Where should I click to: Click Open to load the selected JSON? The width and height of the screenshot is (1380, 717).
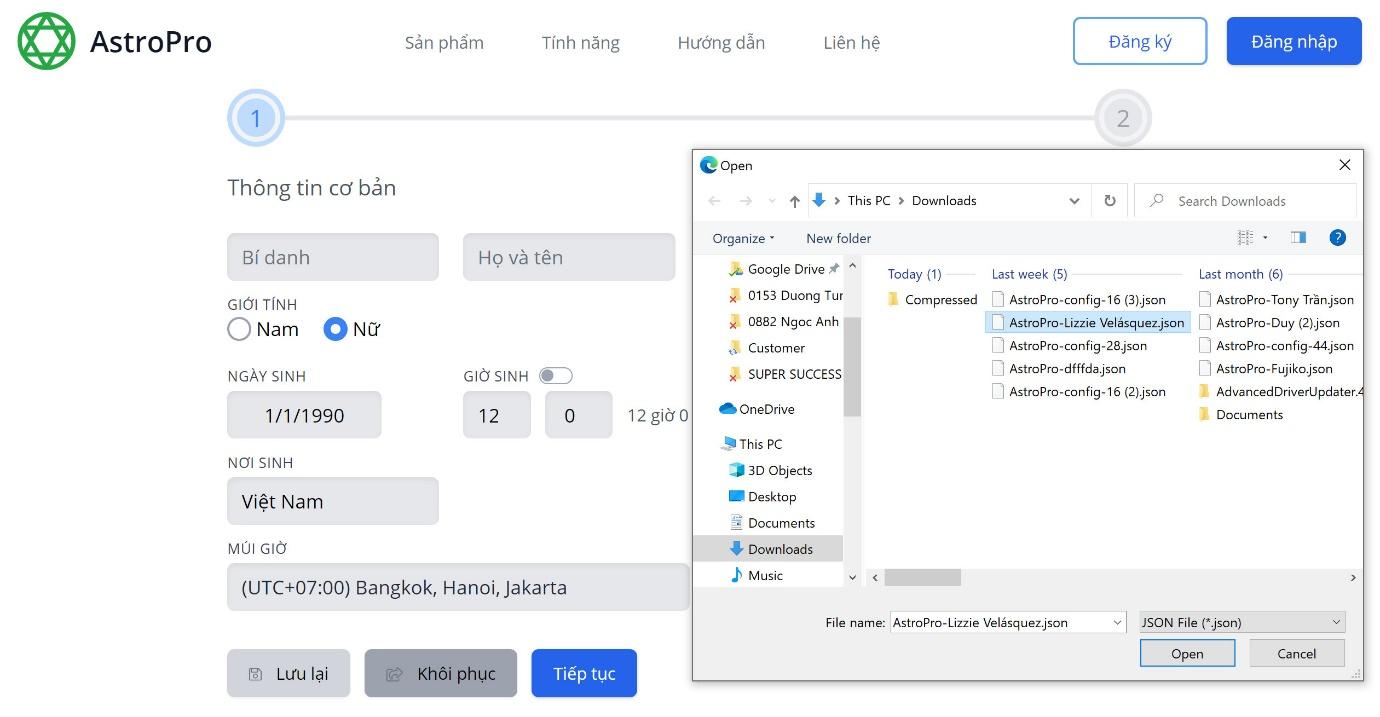(1187, 652)
